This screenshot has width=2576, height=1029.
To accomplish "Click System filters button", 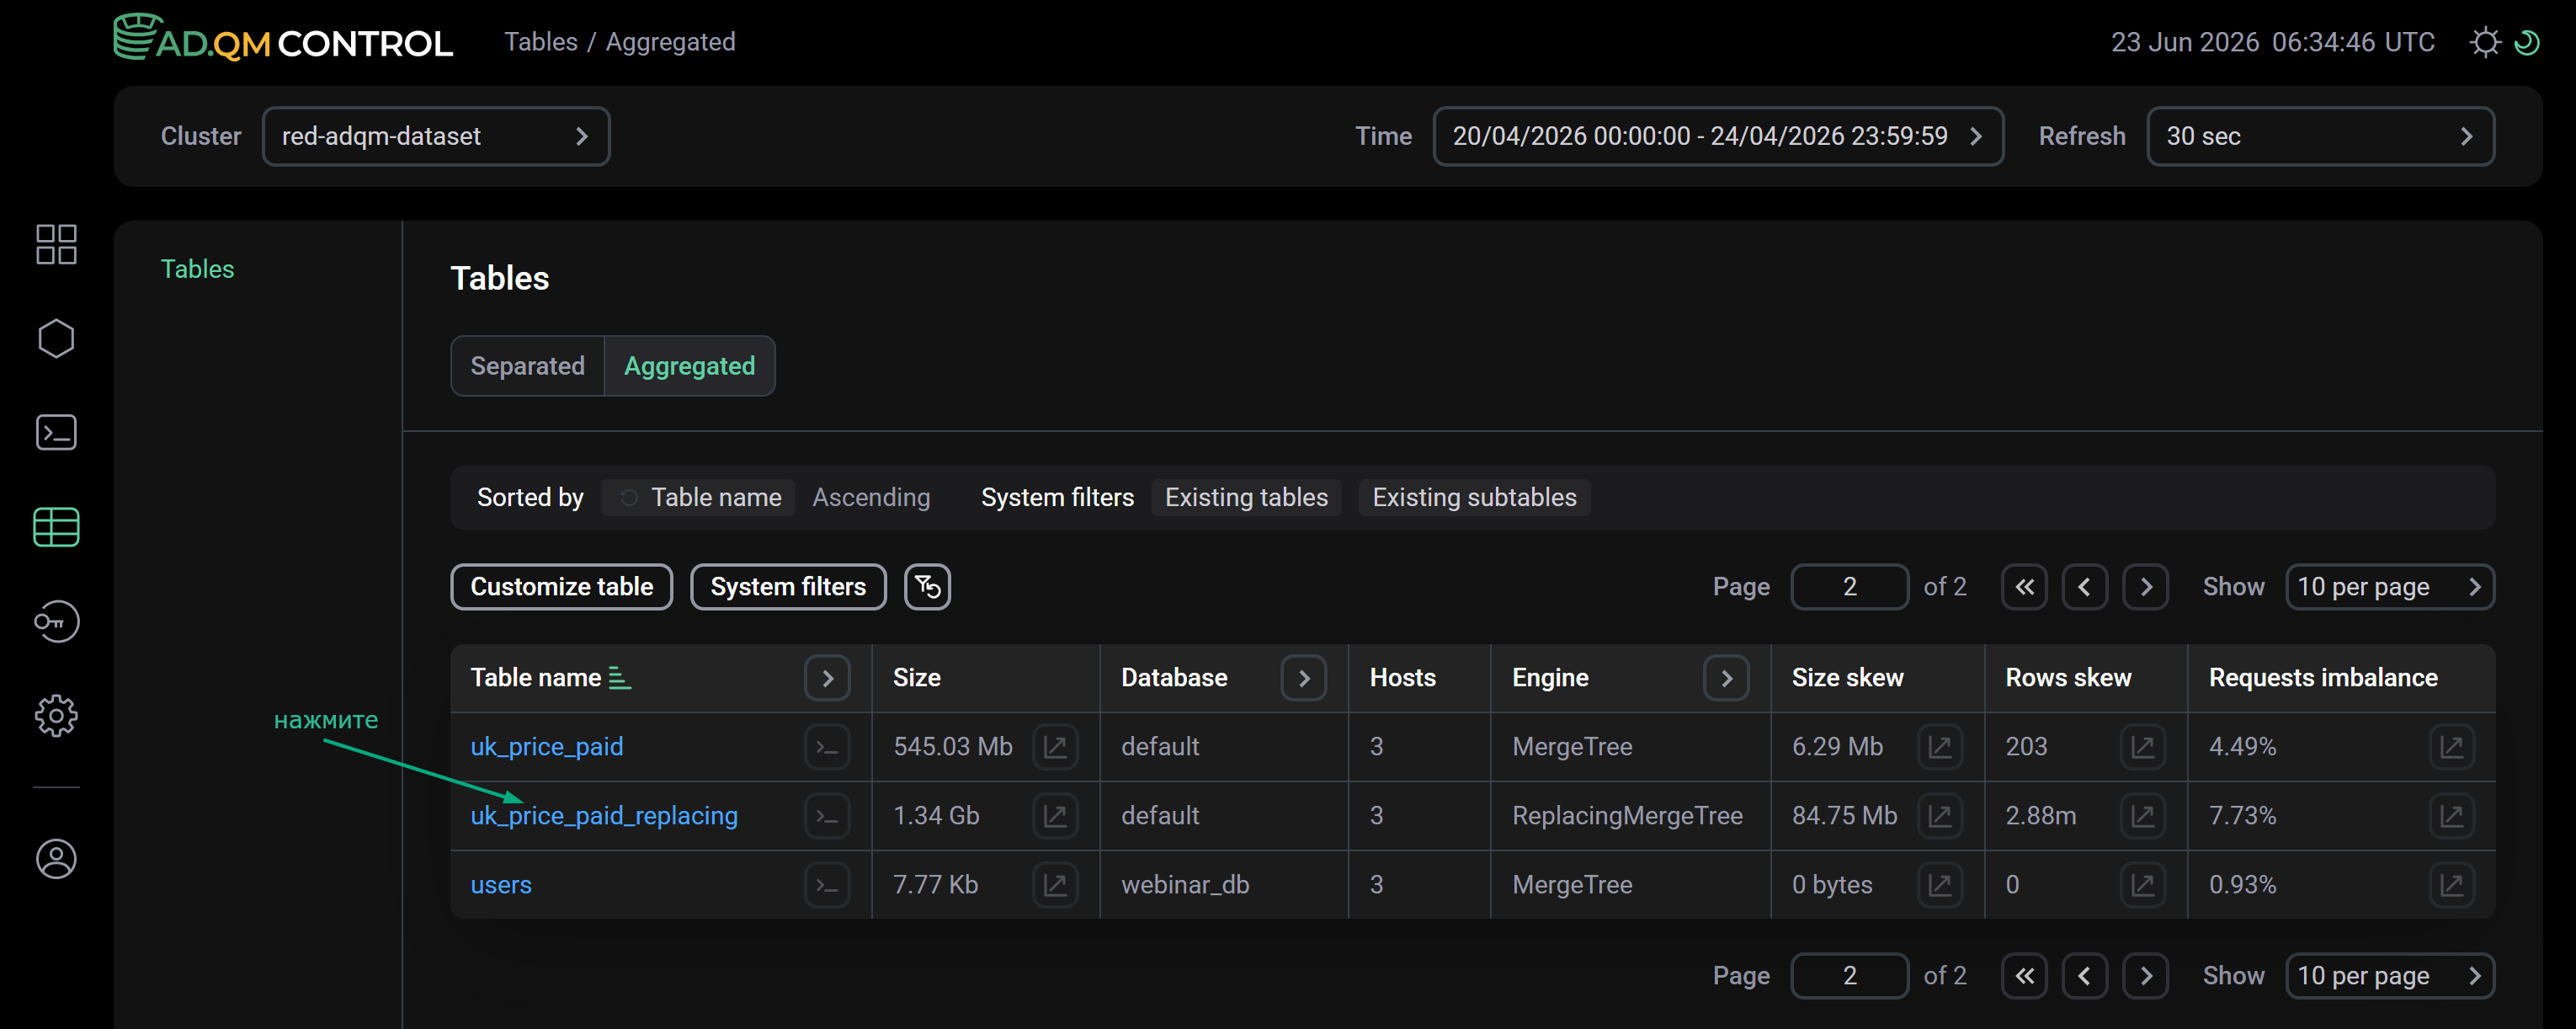I will click(x=788, y=587).
